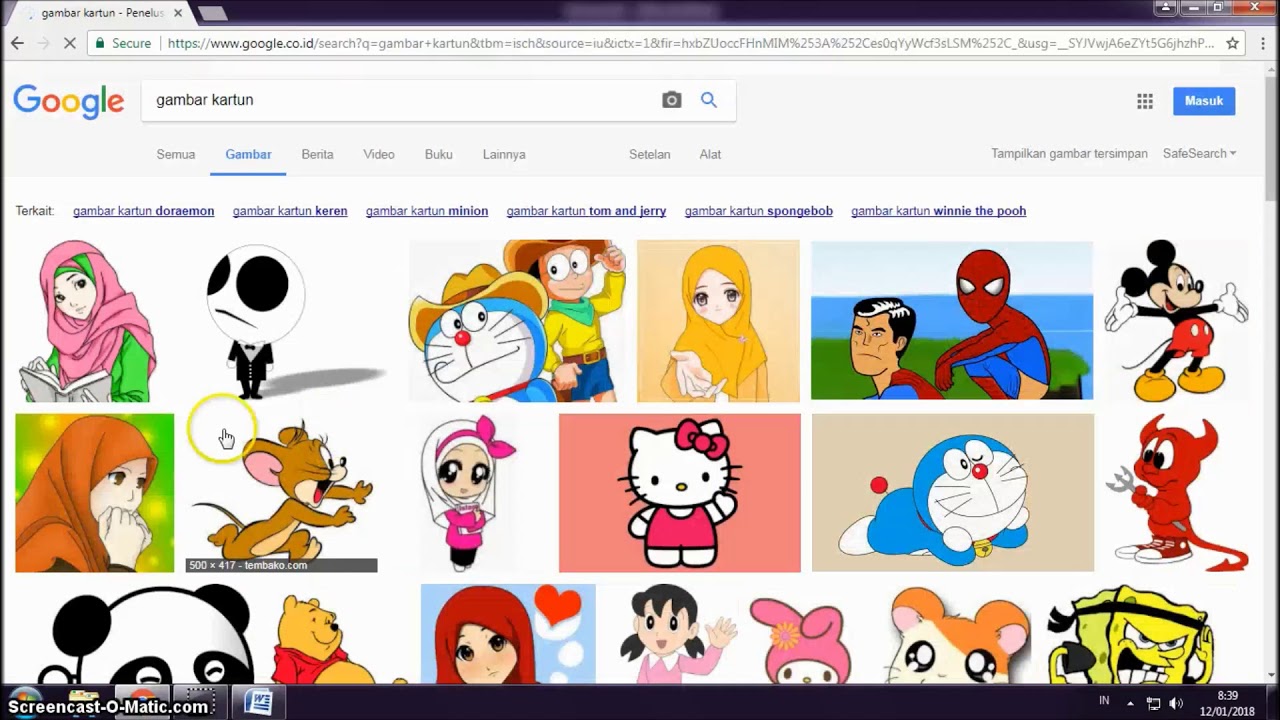The height and width of the screenshot is (720, 1280).
Task: Open a new browser tab
Action: tap(212, 13)
